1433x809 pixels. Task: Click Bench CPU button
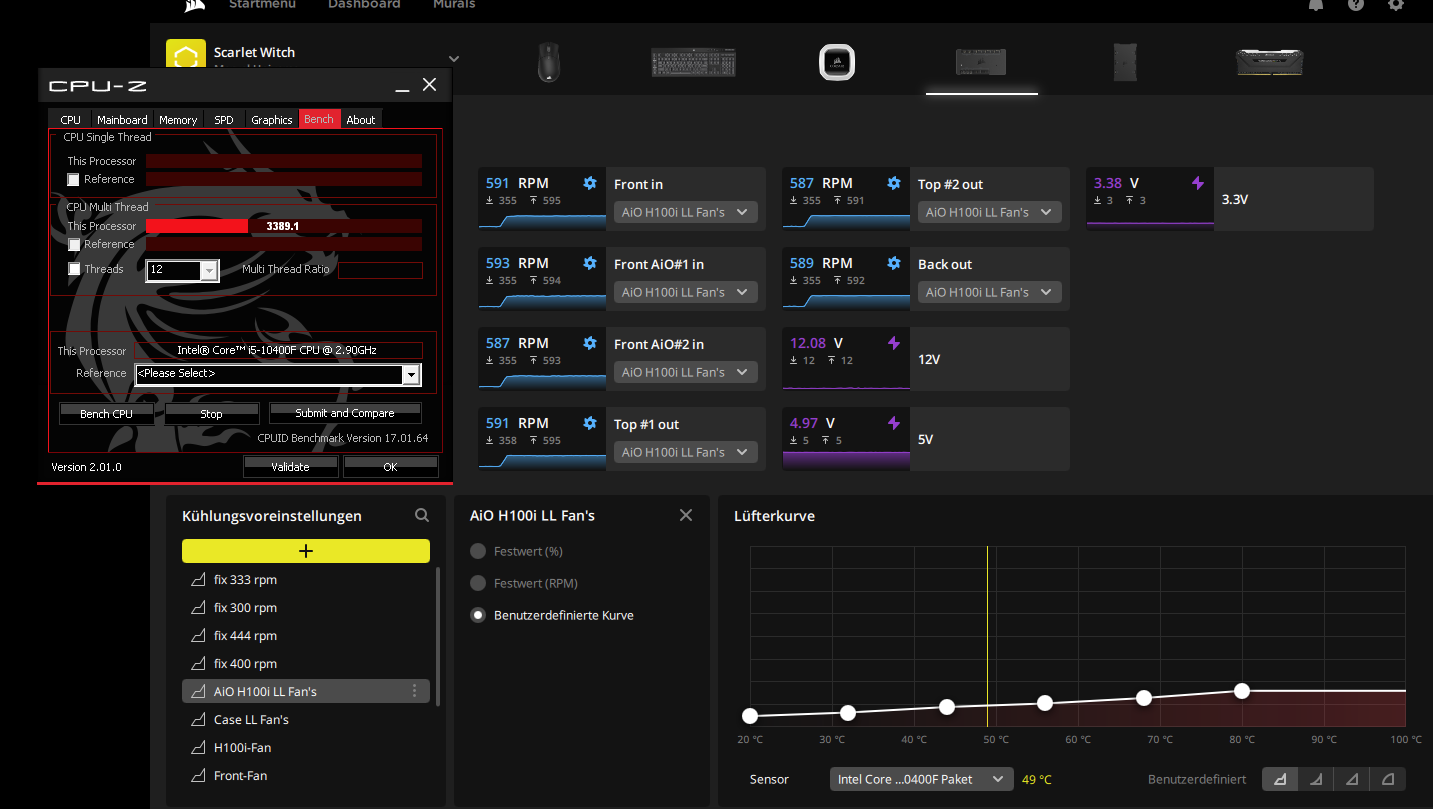pyautogui.click(x=106, y=413)
